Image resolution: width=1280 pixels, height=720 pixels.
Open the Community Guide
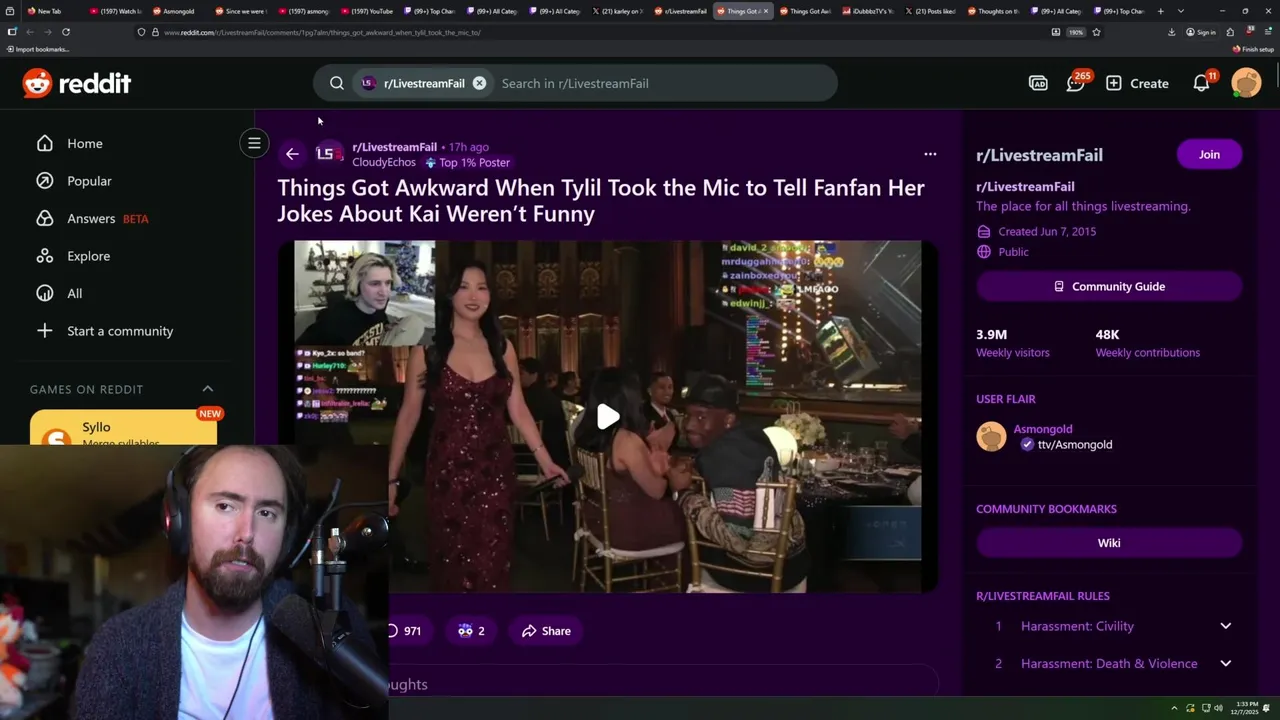click(1109, 286)
